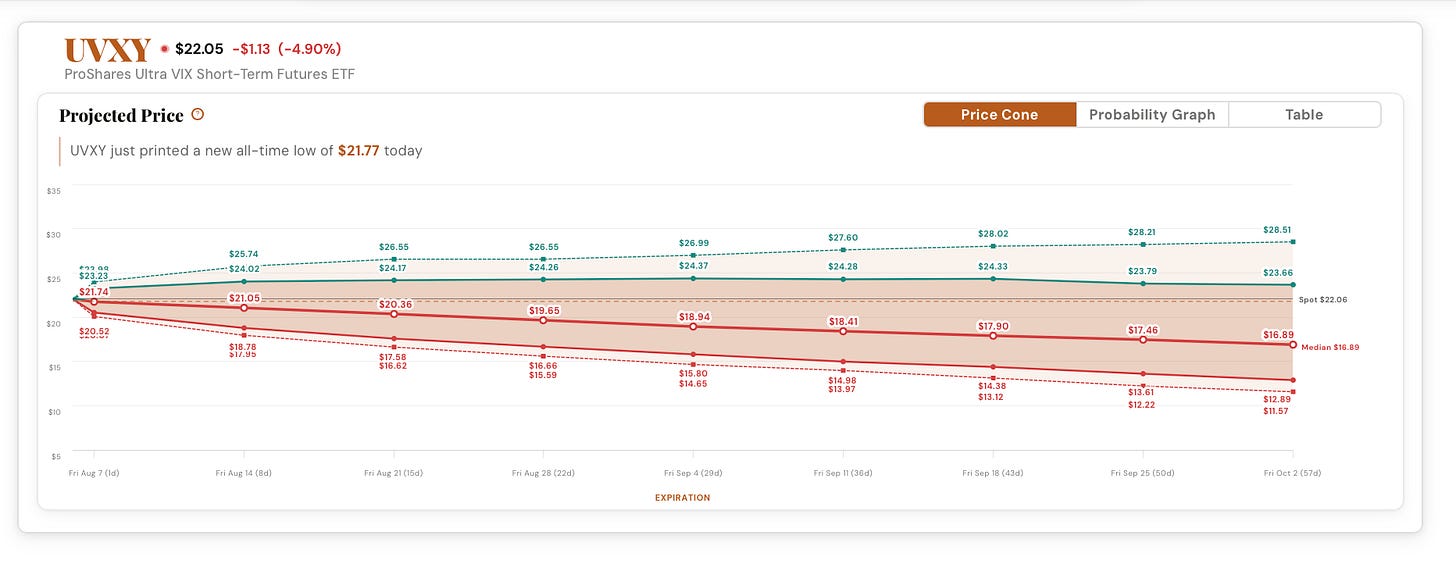1456x564 pixels.
Task: Click the Projected Price info icon
Action: 198,115
